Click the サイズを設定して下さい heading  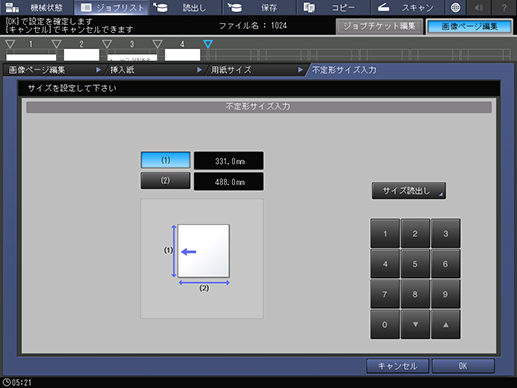(72, 88)
